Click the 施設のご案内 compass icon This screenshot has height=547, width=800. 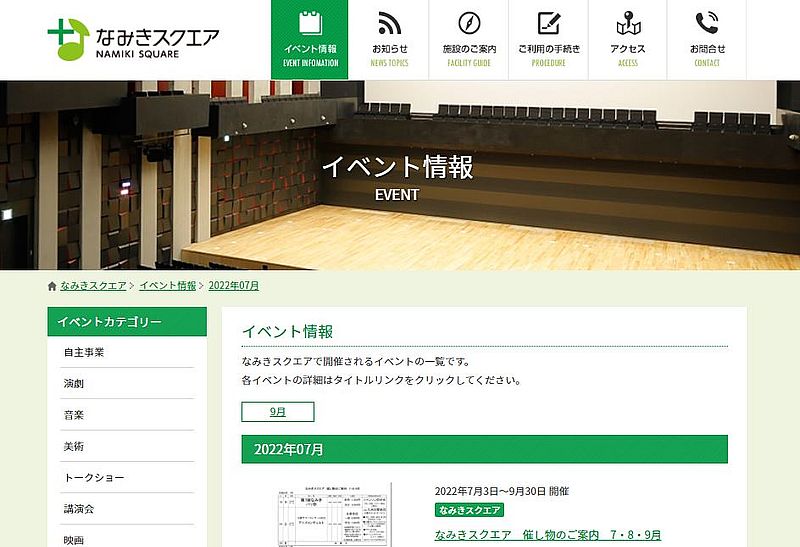click(469, 23)
